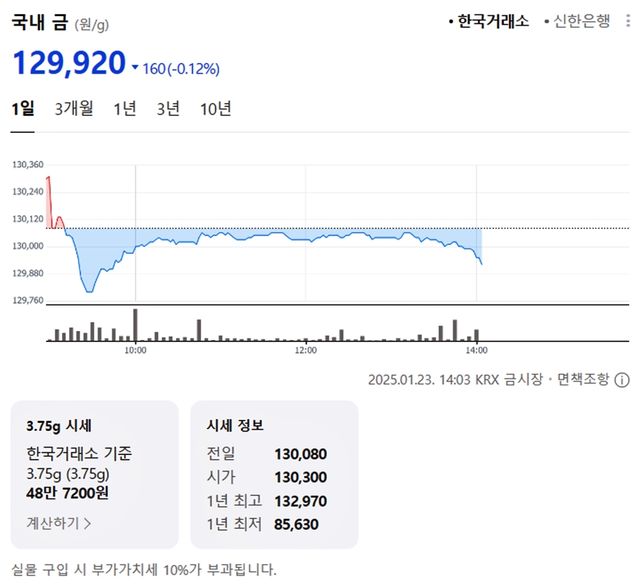
Task: Click the chevron arrow next to 계산하기
Action: click(x=87, y=522)
